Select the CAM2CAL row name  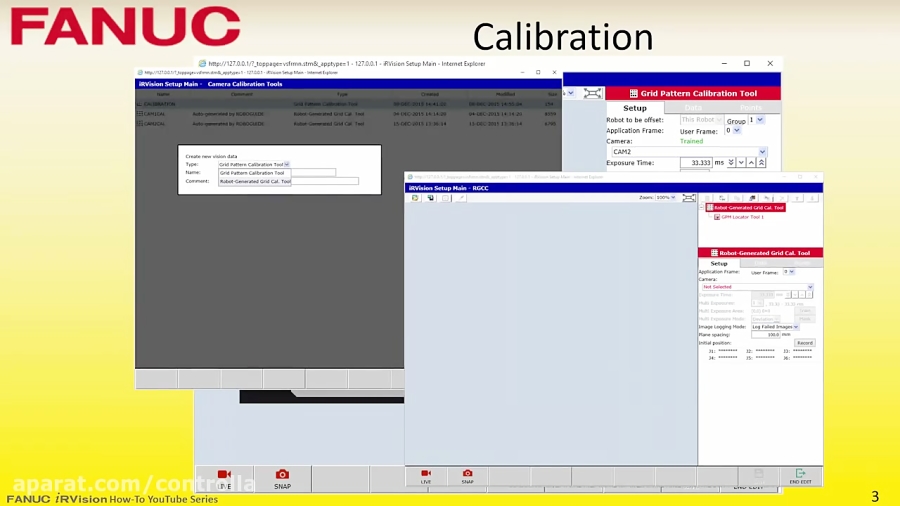tap(154, 123)
